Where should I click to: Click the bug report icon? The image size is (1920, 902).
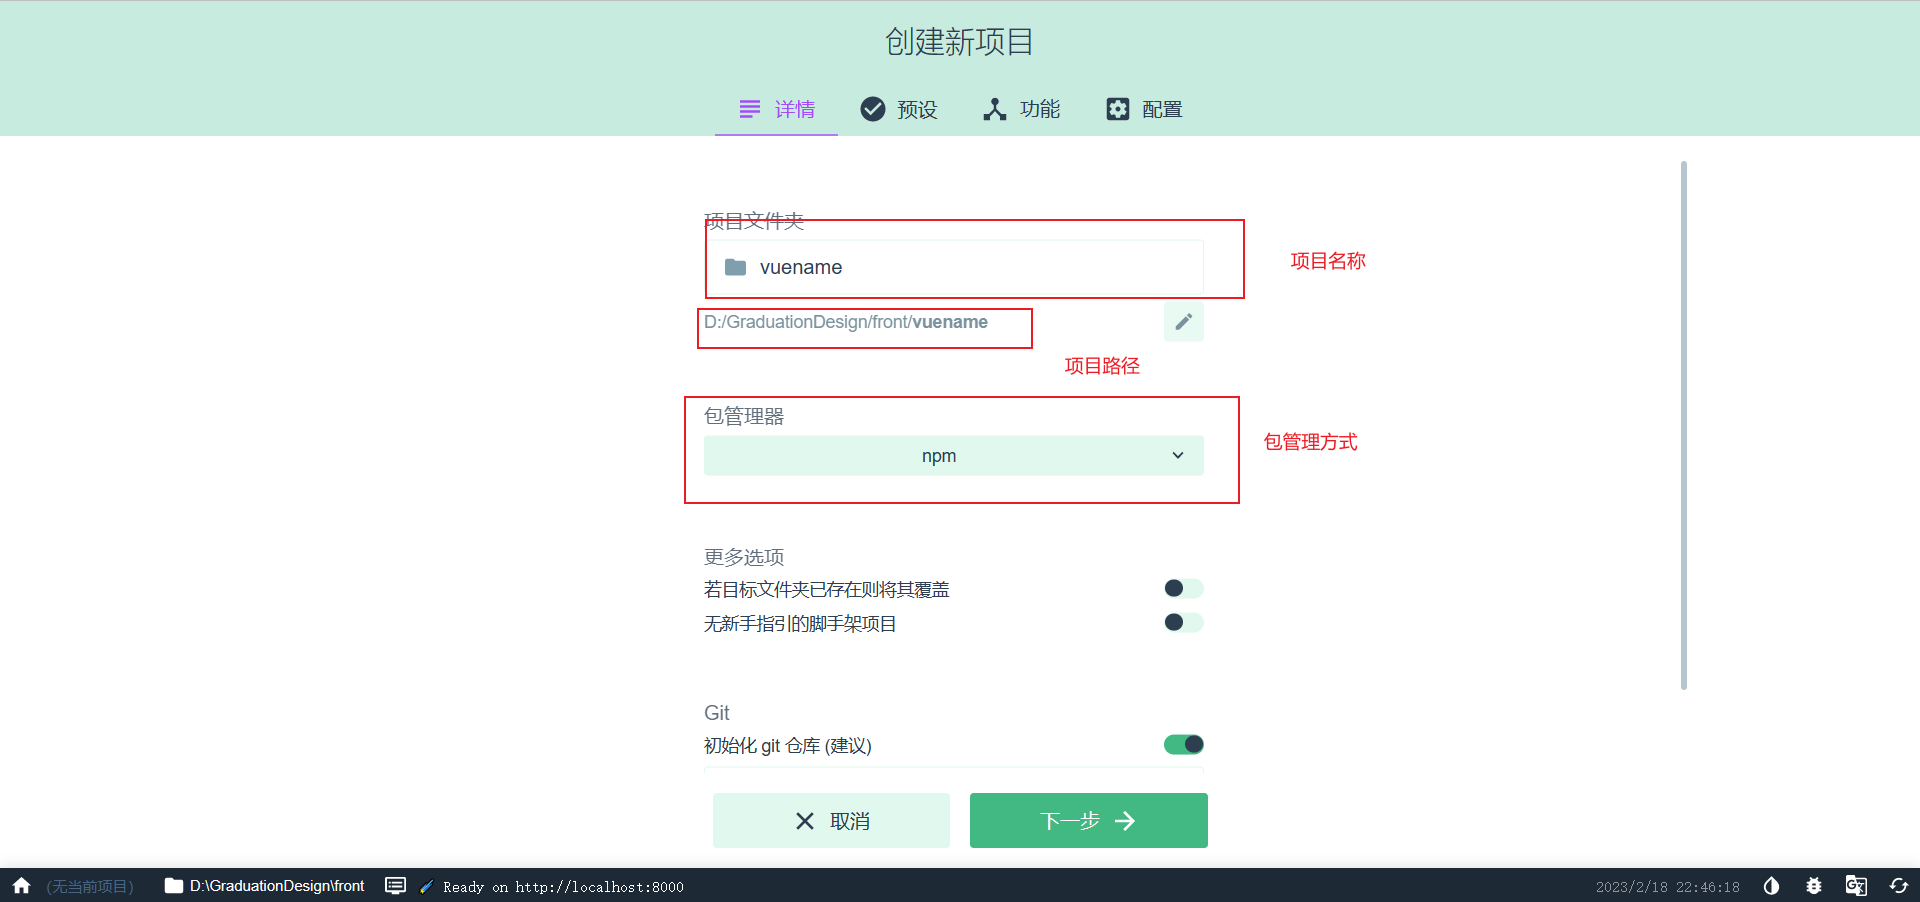click(x=1814, y=886)
